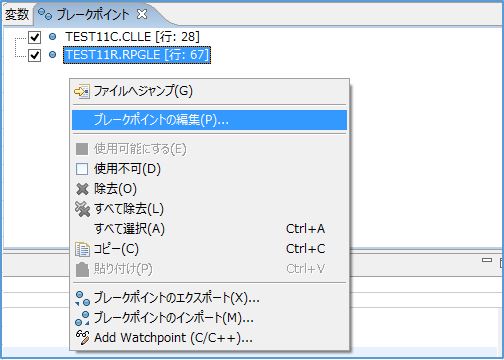
Task: Click the blue breakpoint dot beside TEST11C.CLLE
Action: coord(52,37)
